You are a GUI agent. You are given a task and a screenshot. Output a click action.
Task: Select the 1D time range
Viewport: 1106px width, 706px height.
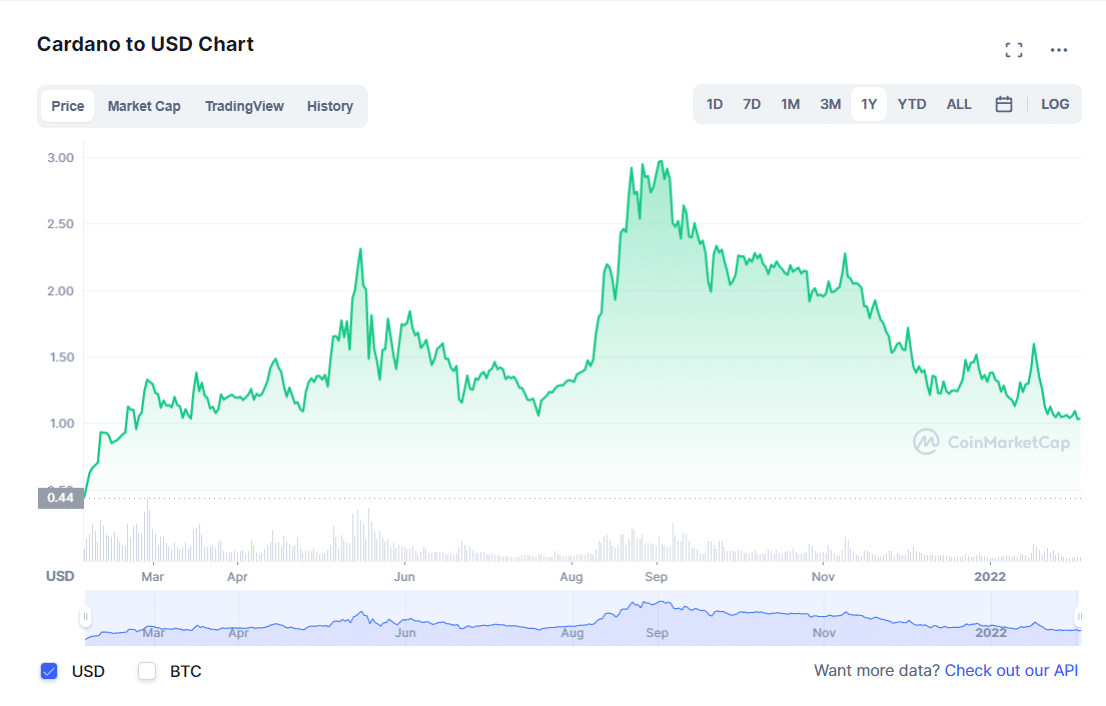coord(715,104)
